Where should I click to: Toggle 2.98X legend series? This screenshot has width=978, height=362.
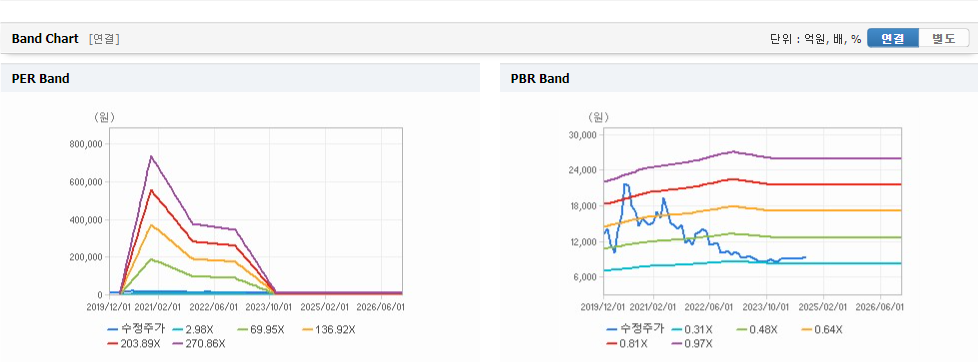[197, 329]
